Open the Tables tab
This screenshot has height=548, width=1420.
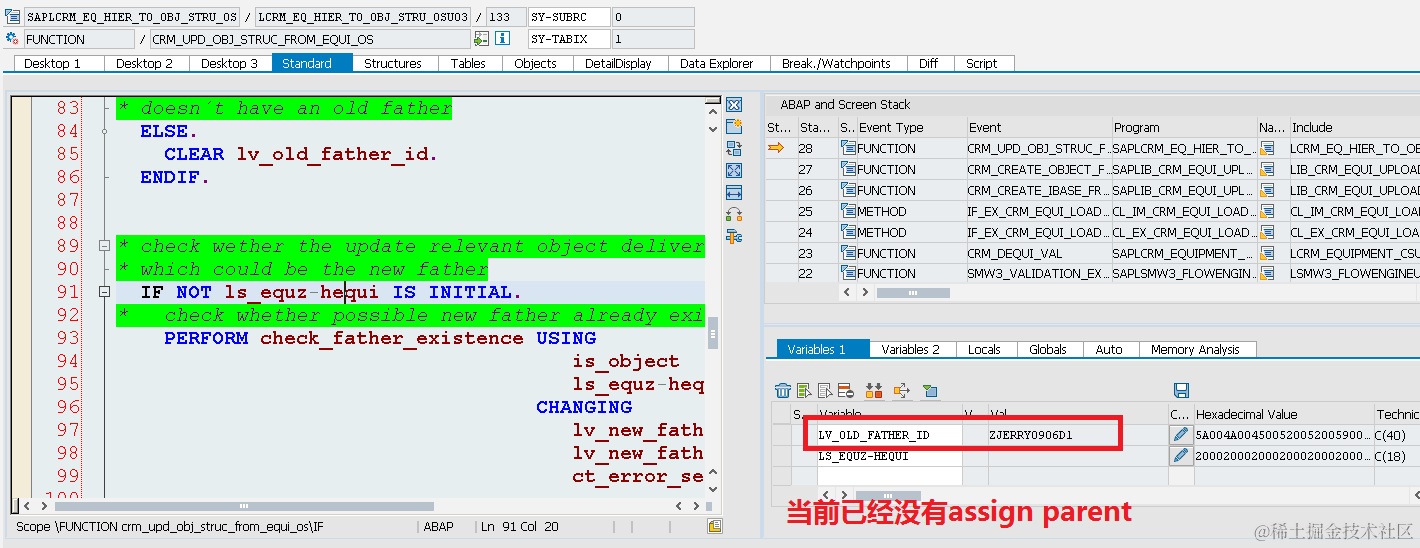[468, 63]
